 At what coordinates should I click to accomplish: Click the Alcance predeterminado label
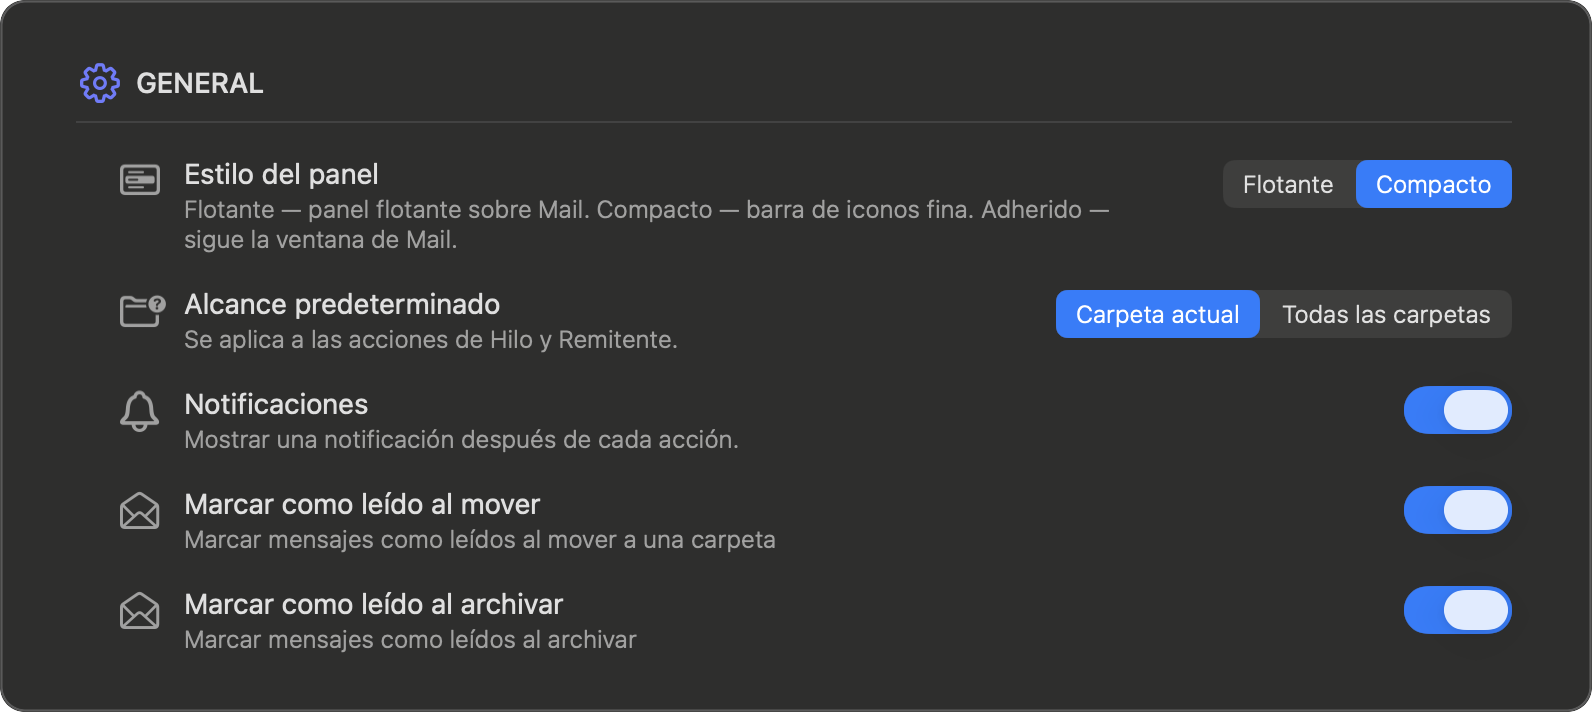click(342, 304)
